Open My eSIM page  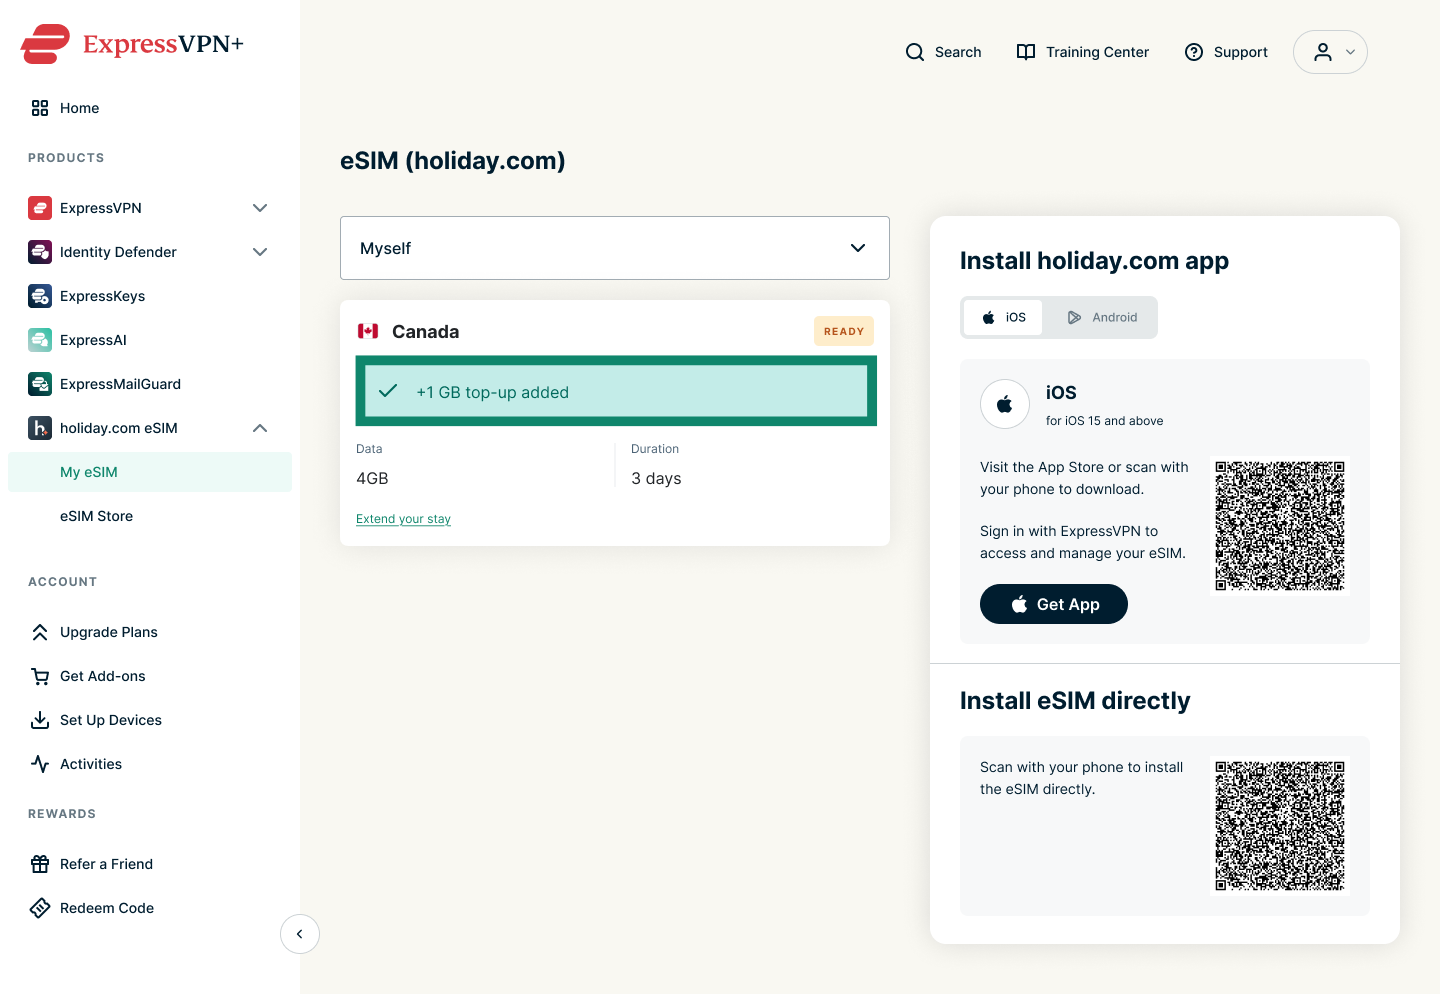tap(150, 472)
